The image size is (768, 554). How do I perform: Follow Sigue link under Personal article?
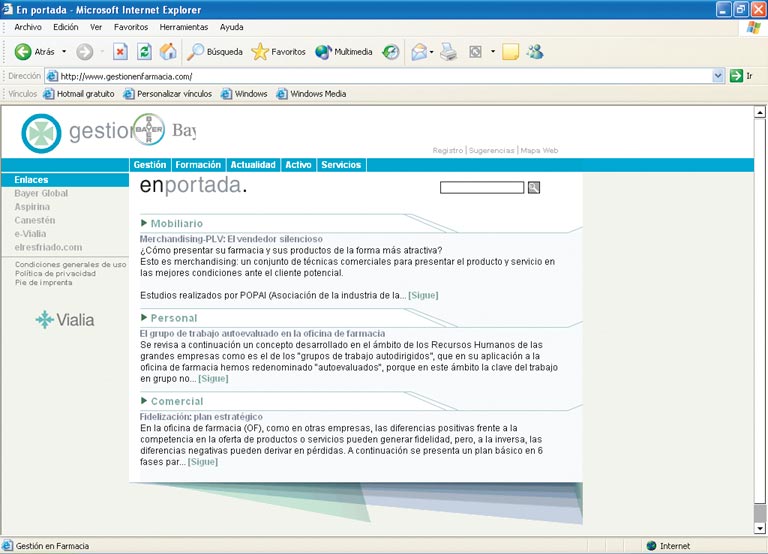213,378
